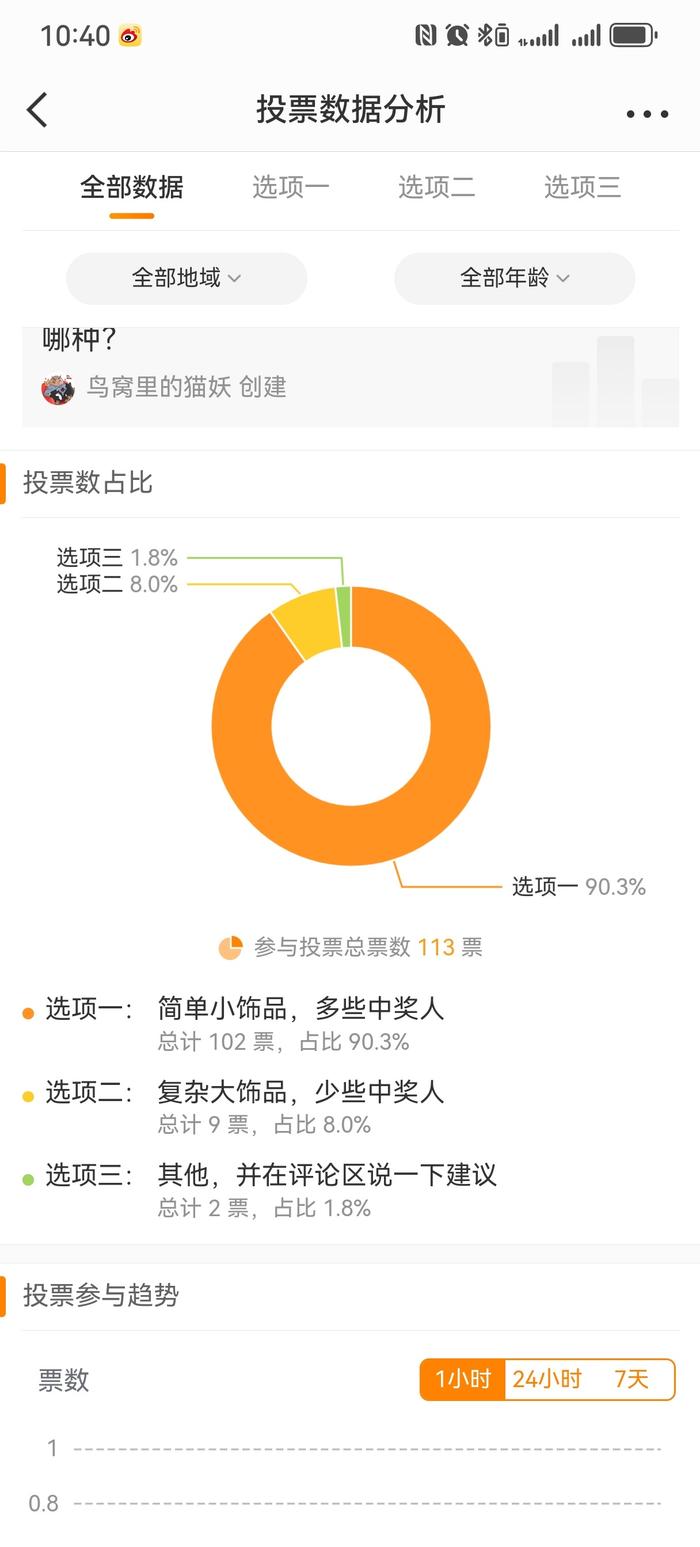Switch to the 选项三 tab
The image size is (700, 1547).
pos(583,187)
